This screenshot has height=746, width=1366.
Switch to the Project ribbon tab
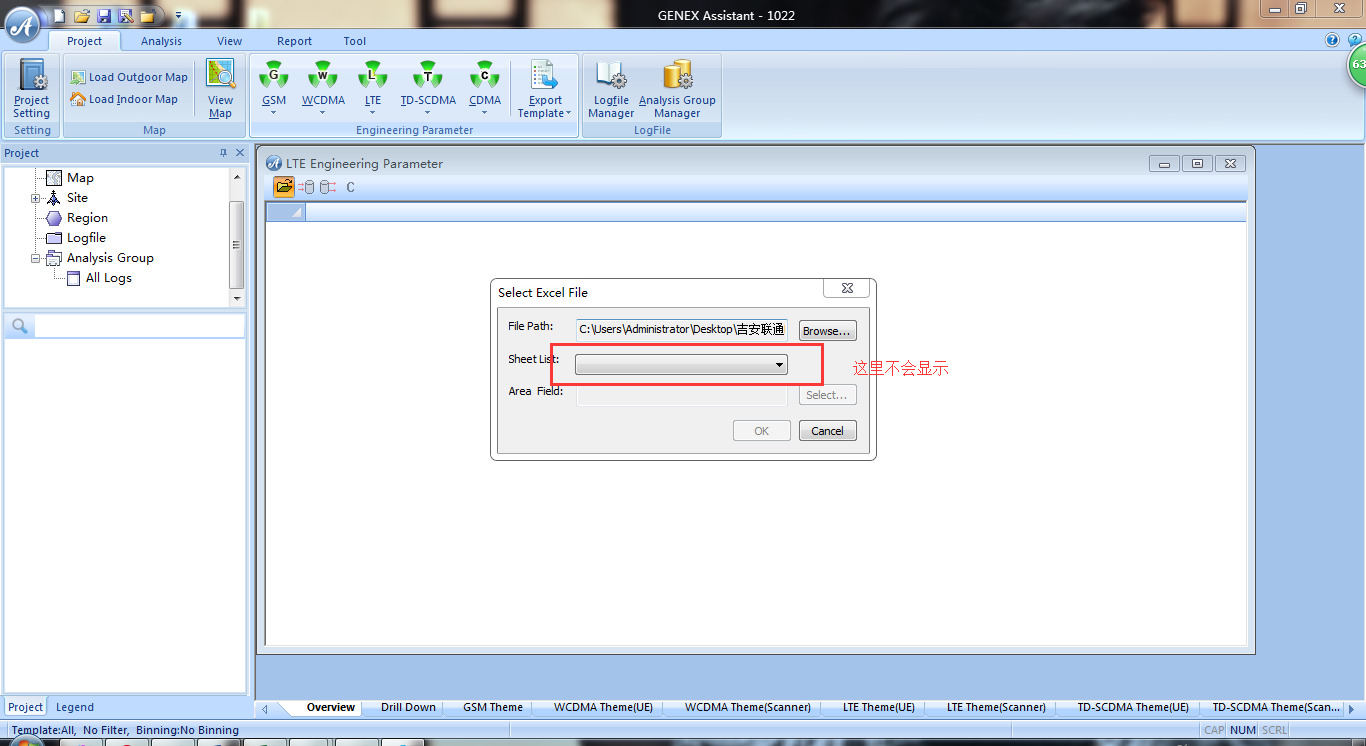point(84,41)
